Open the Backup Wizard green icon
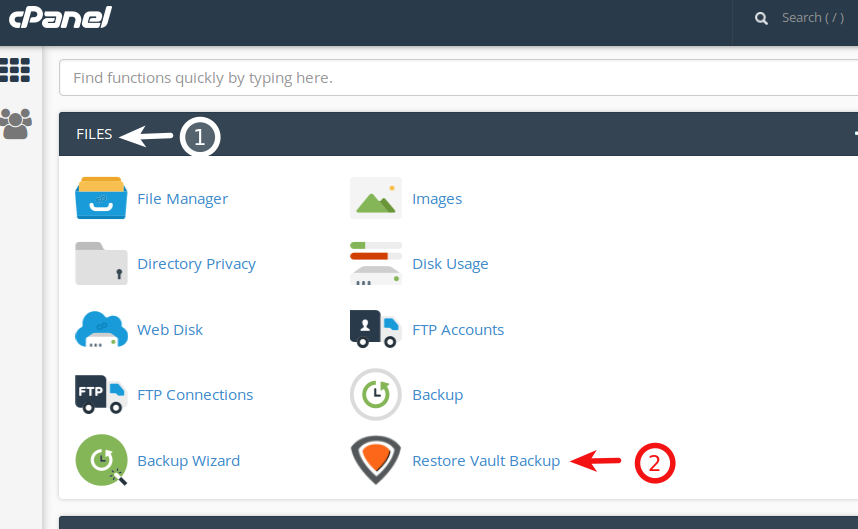Image resolution: width=858 pixels, height=529 pixels. click(x=101, y=460)
